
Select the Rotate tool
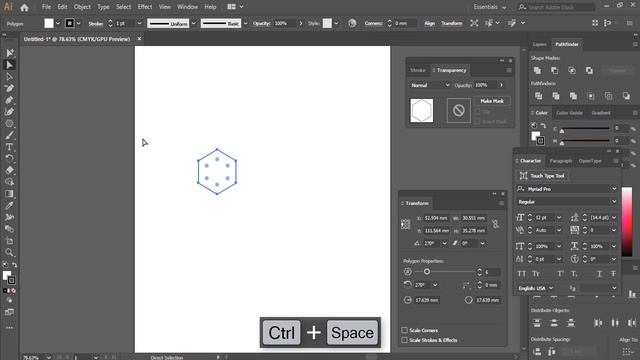[x=9, y=158]
